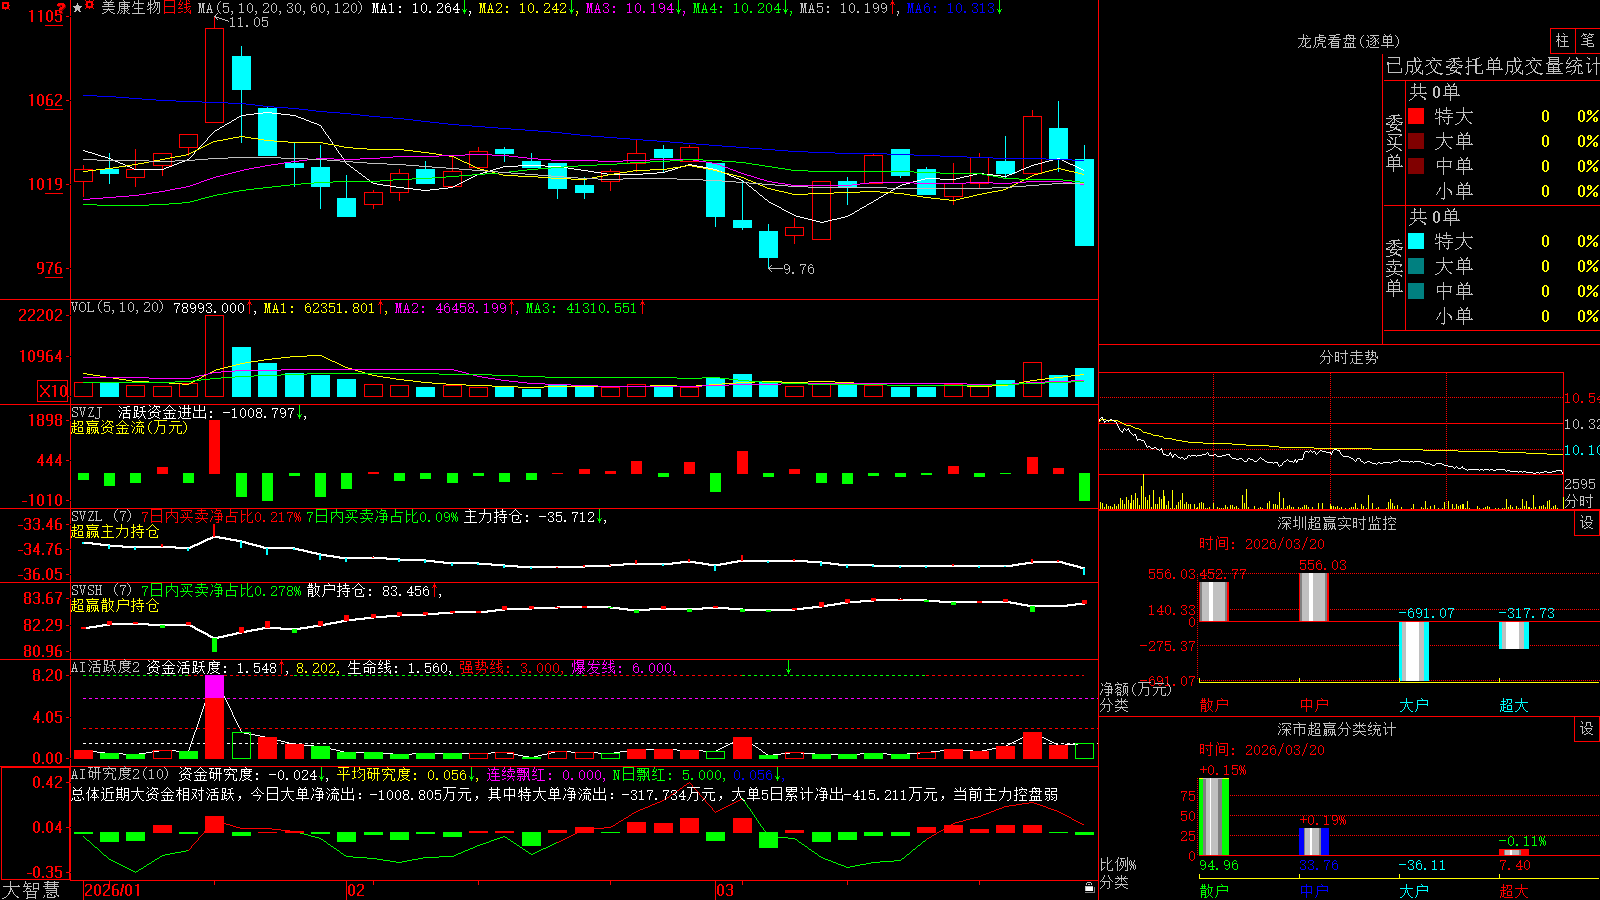Image resolution: width=1600 pixels, height=900 pixels.
Task: Click the 委买单 section label
Action: (1394, 142)
